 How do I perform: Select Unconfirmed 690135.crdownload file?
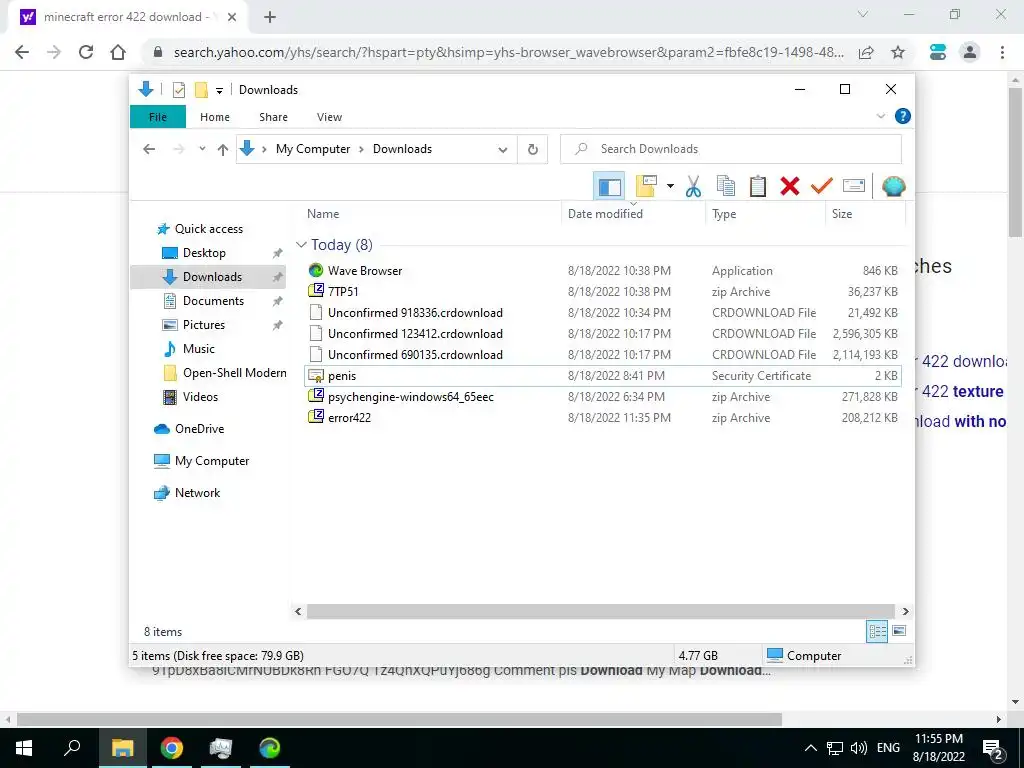(x=602, y=354)
